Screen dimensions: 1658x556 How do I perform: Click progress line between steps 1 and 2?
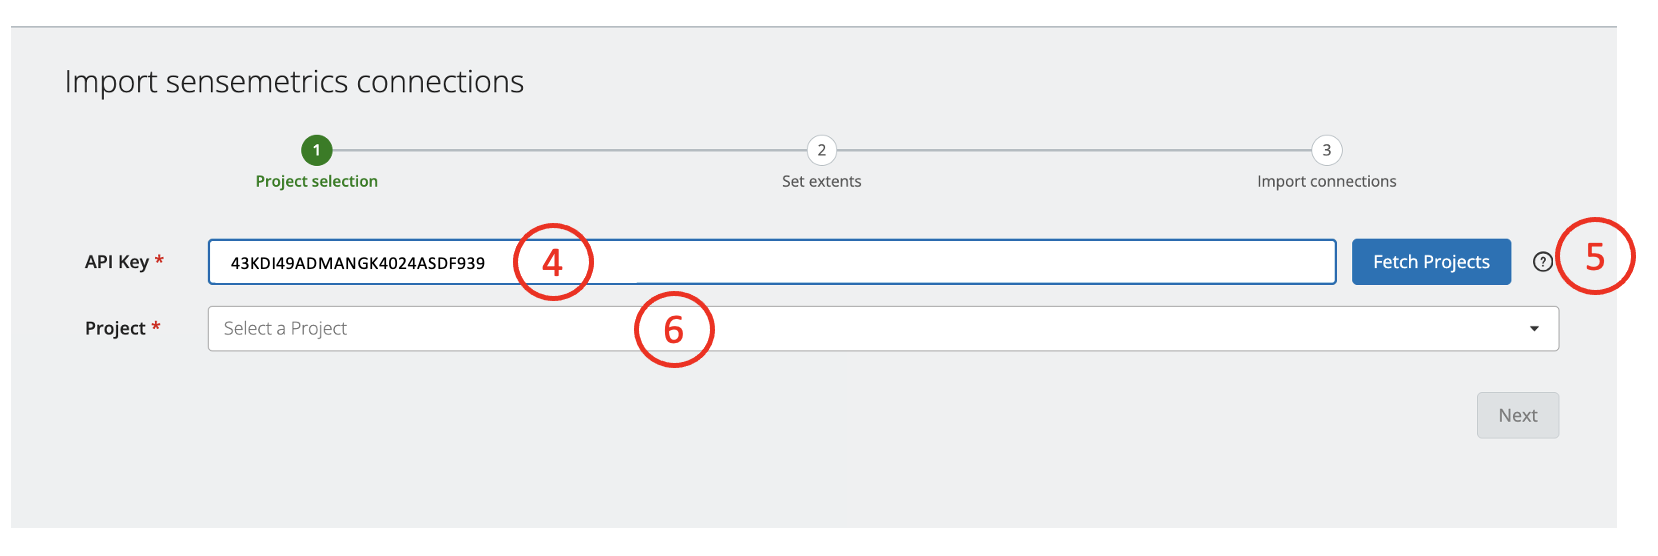coord(569,150)
